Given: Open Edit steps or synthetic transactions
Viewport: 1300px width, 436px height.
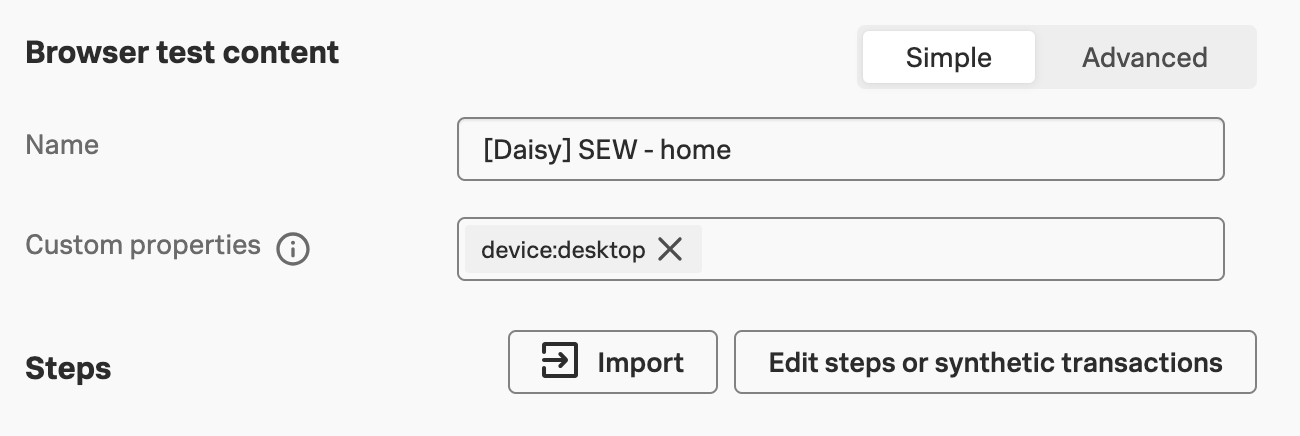Looking at the screenshot, I should [x=995, y=362].
